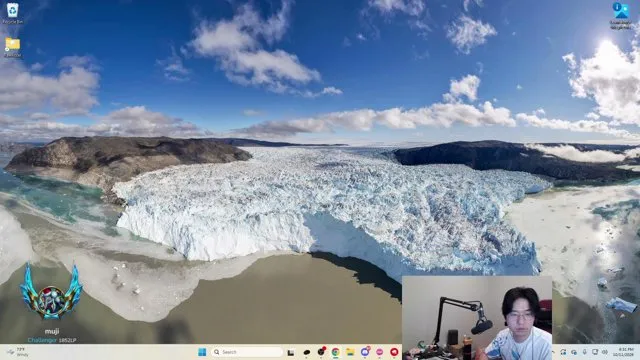Screen dimensions: 640x360
Task: Open the weather widget on taskbar
Action: click(x=17, y=352)
